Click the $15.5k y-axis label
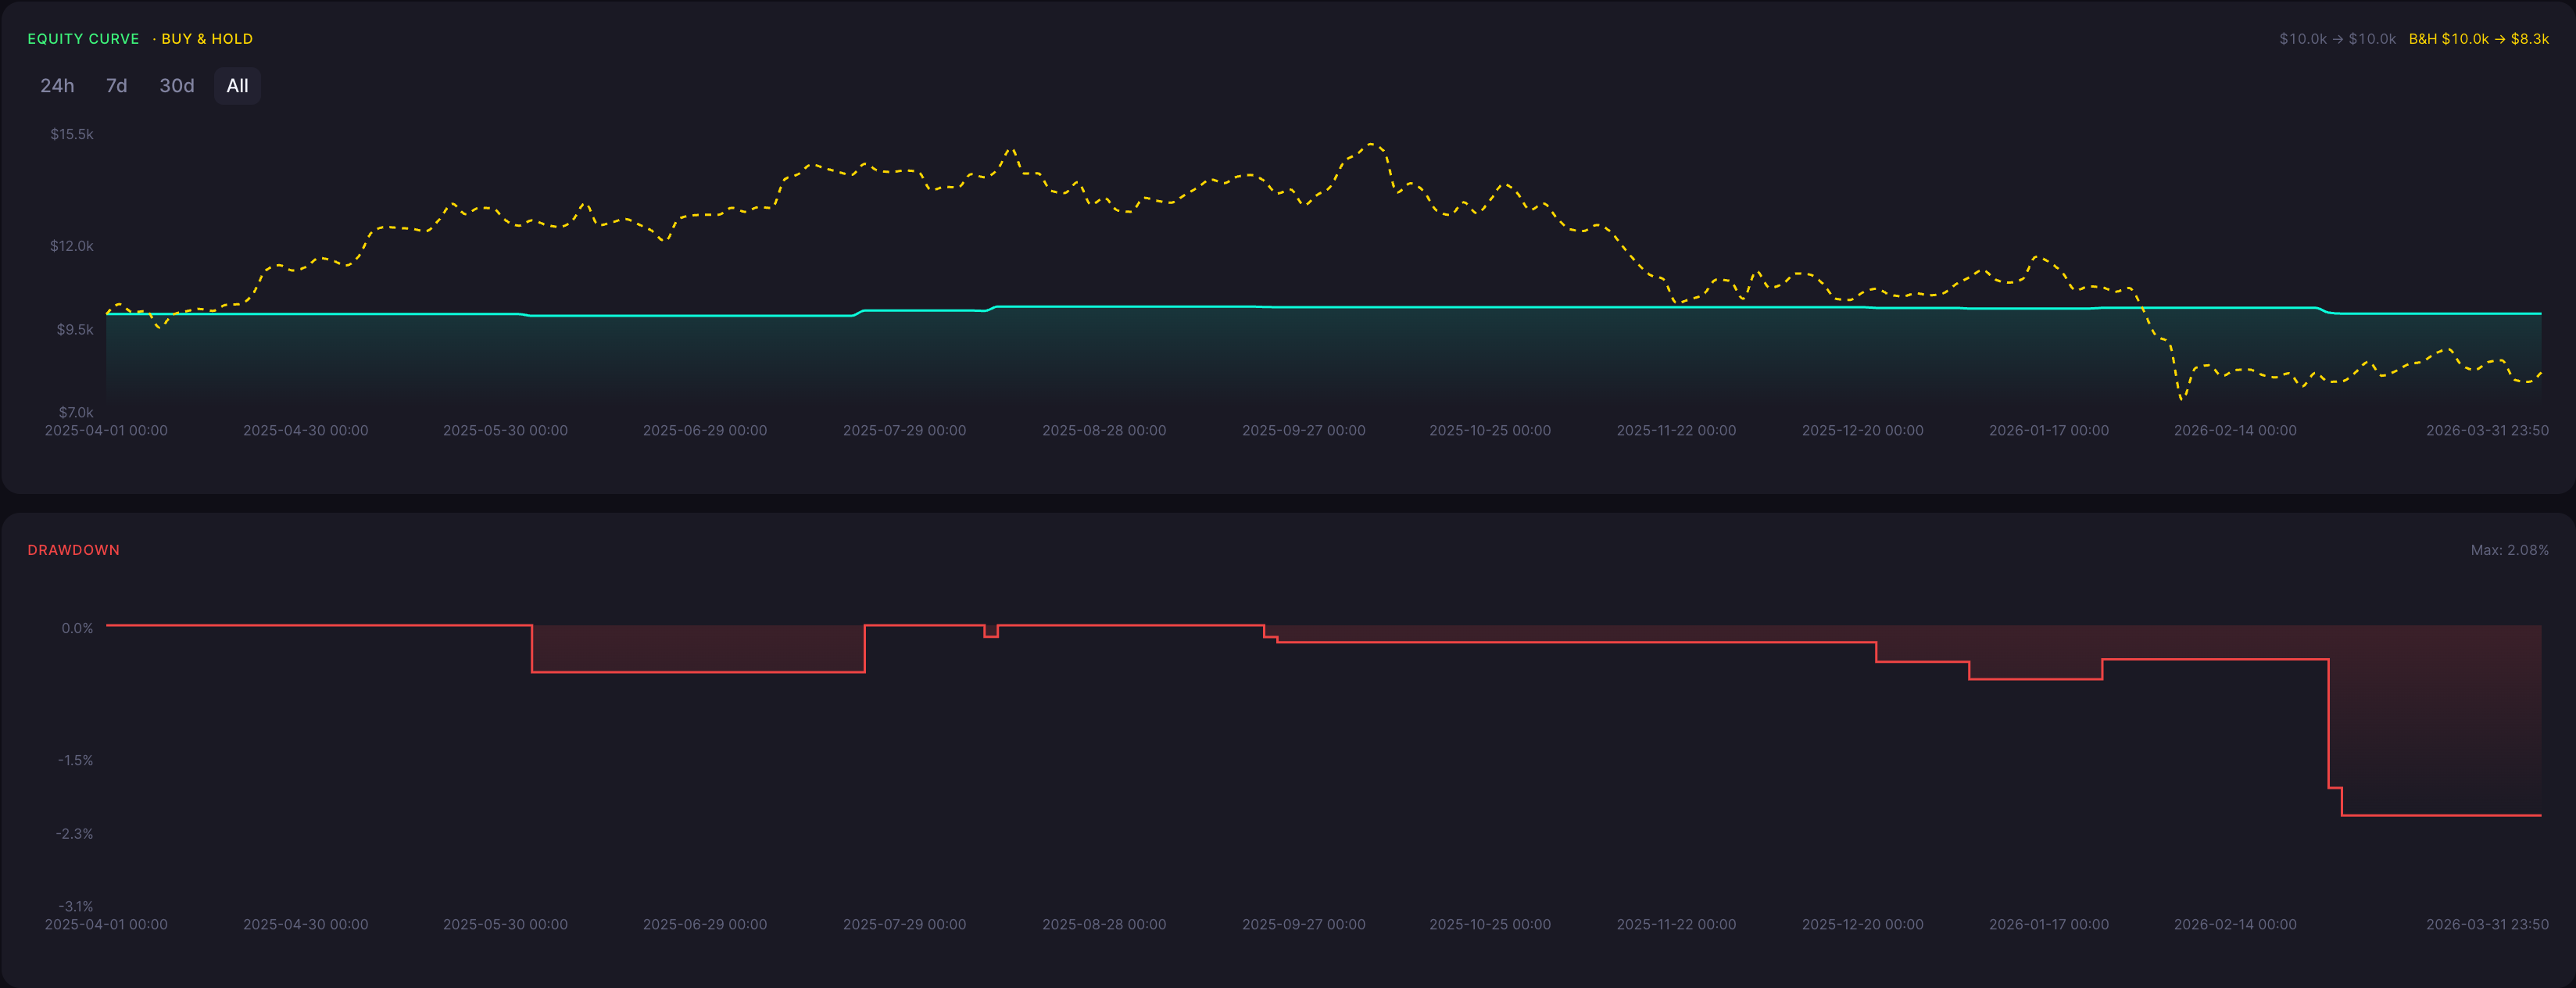 point(72,134)
